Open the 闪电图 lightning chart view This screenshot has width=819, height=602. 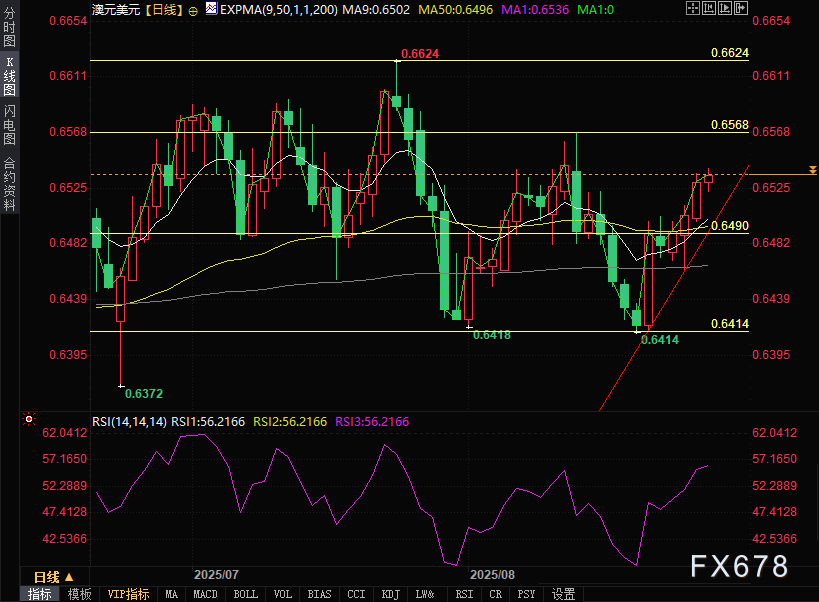[x=10, y=124]
